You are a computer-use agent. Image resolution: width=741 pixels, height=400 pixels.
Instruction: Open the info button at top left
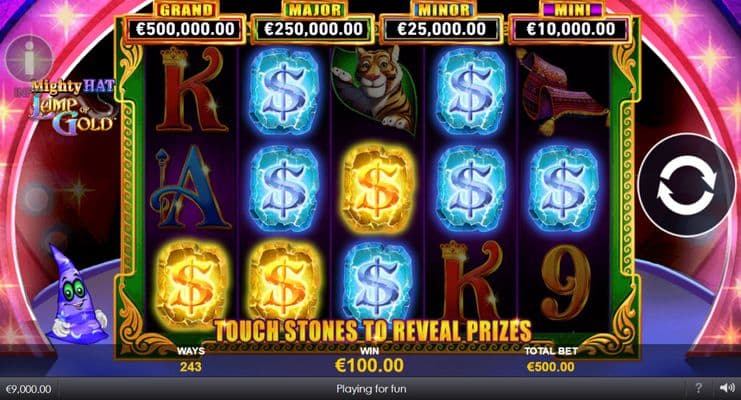(29, 59)
